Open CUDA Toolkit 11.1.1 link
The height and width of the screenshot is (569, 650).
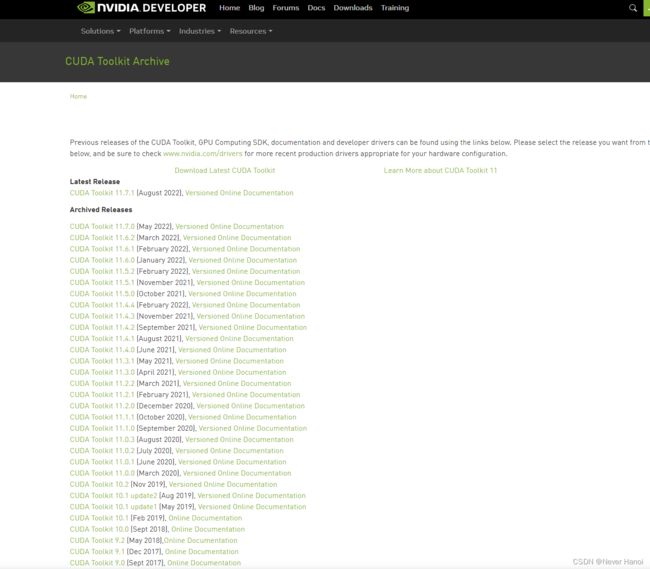(x=102, y=416)
